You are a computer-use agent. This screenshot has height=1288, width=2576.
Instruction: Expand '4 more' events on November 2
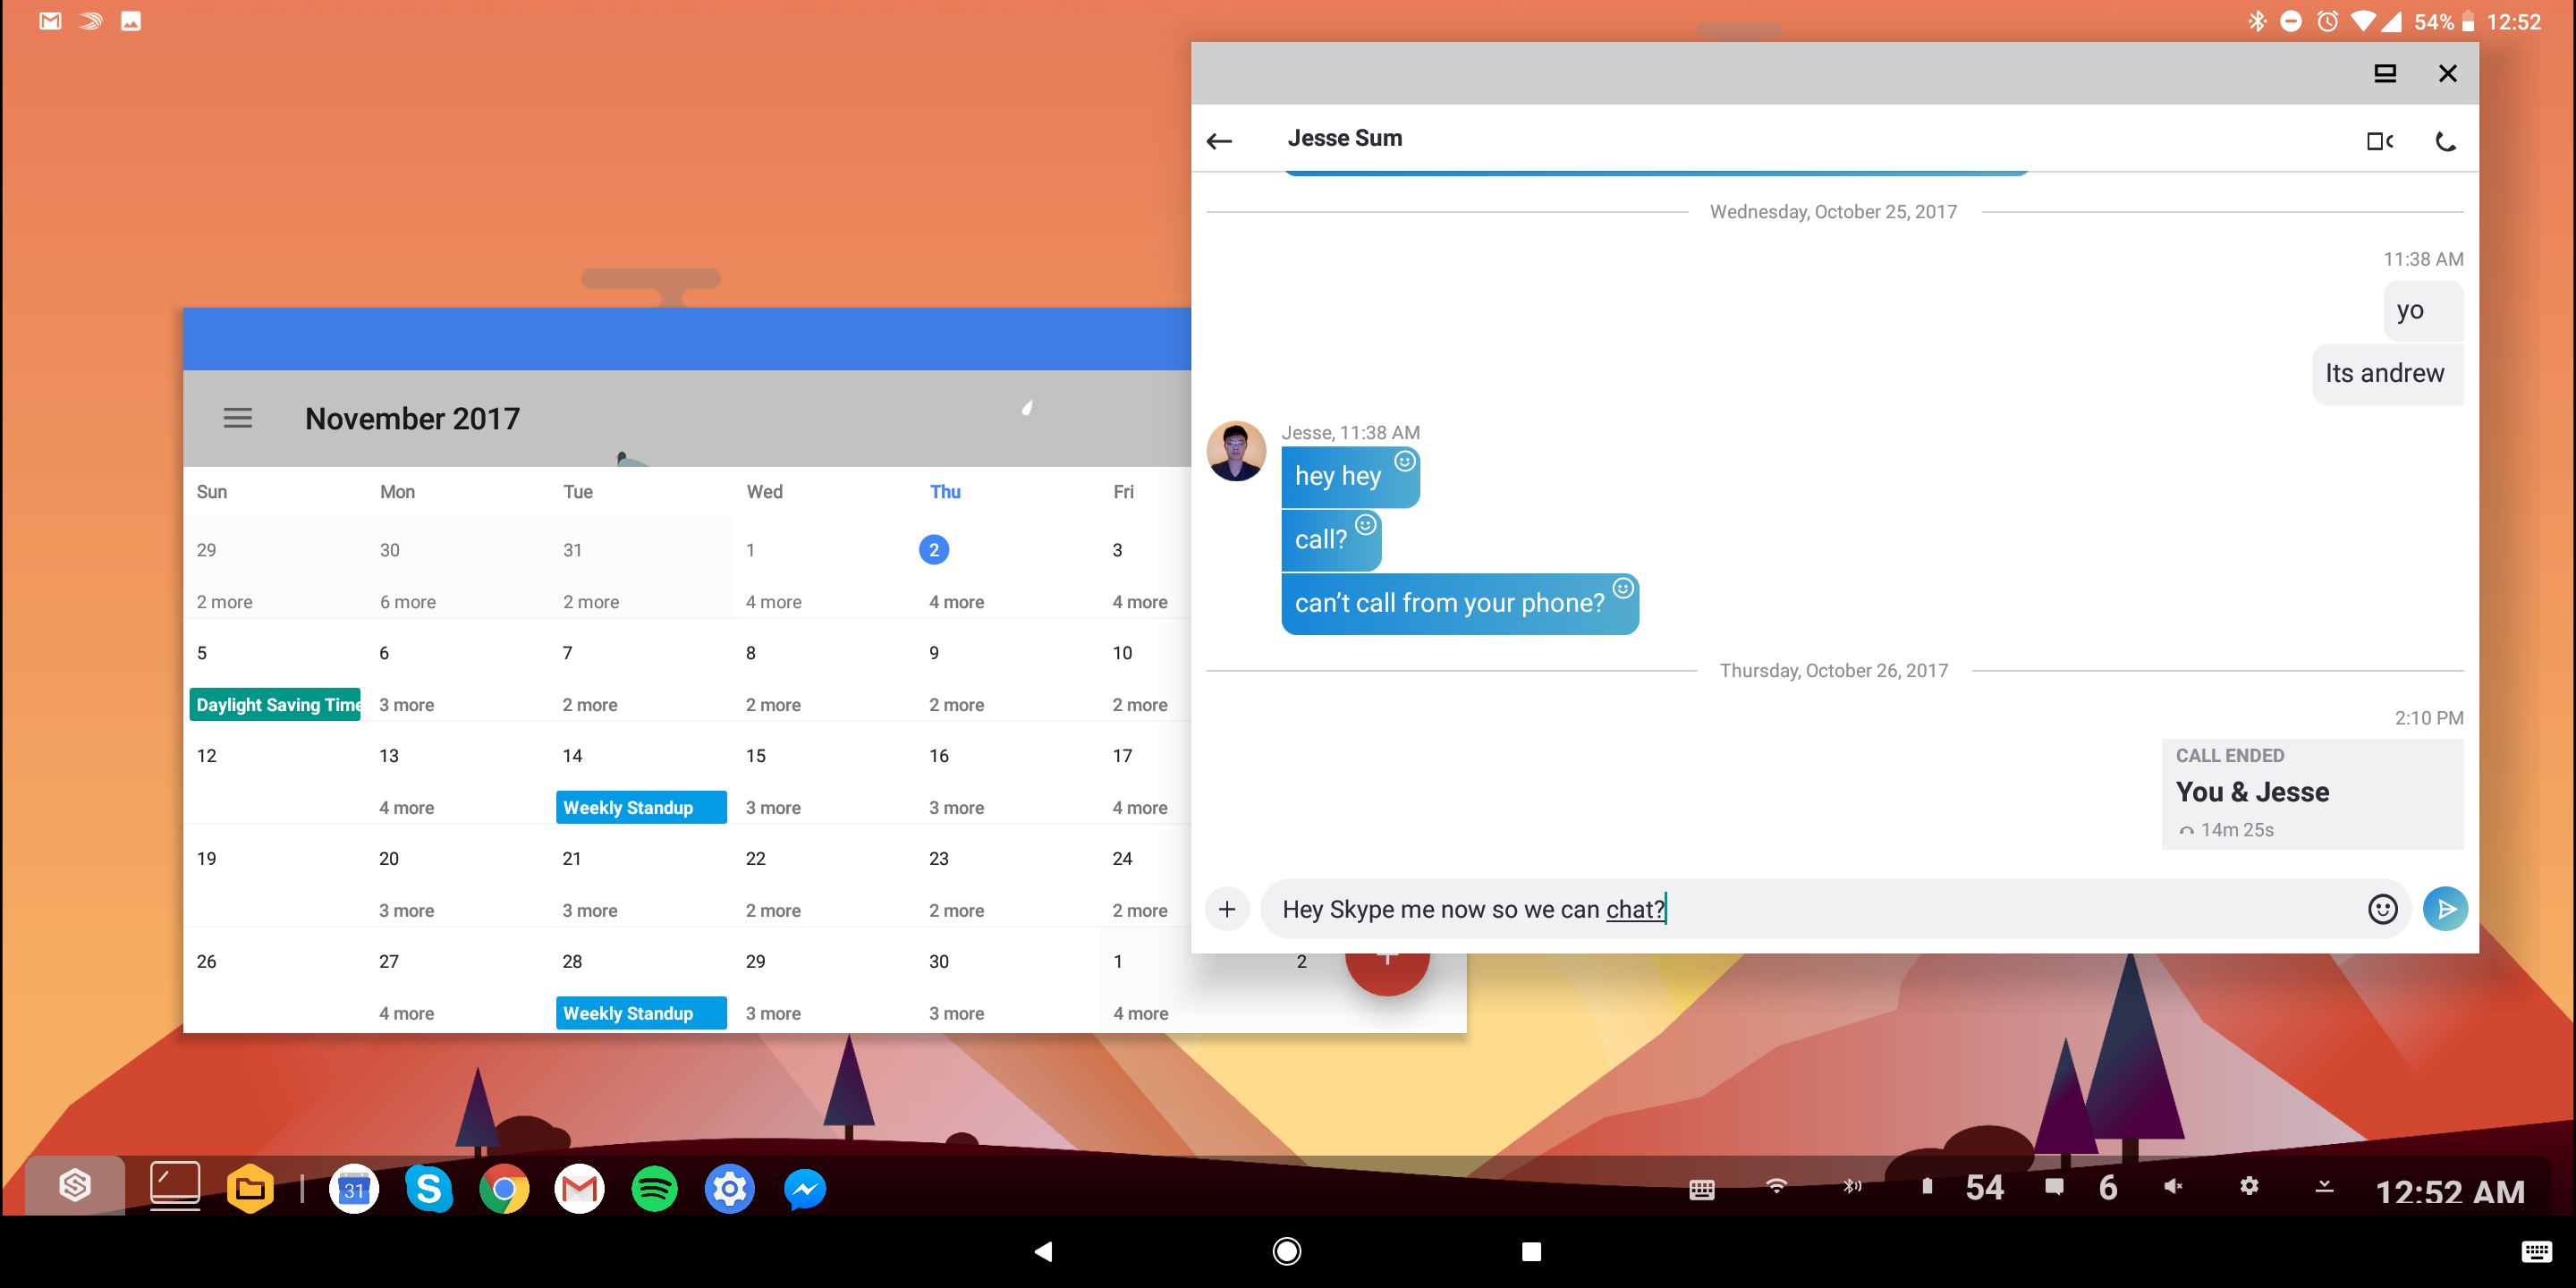coord(956,602)
